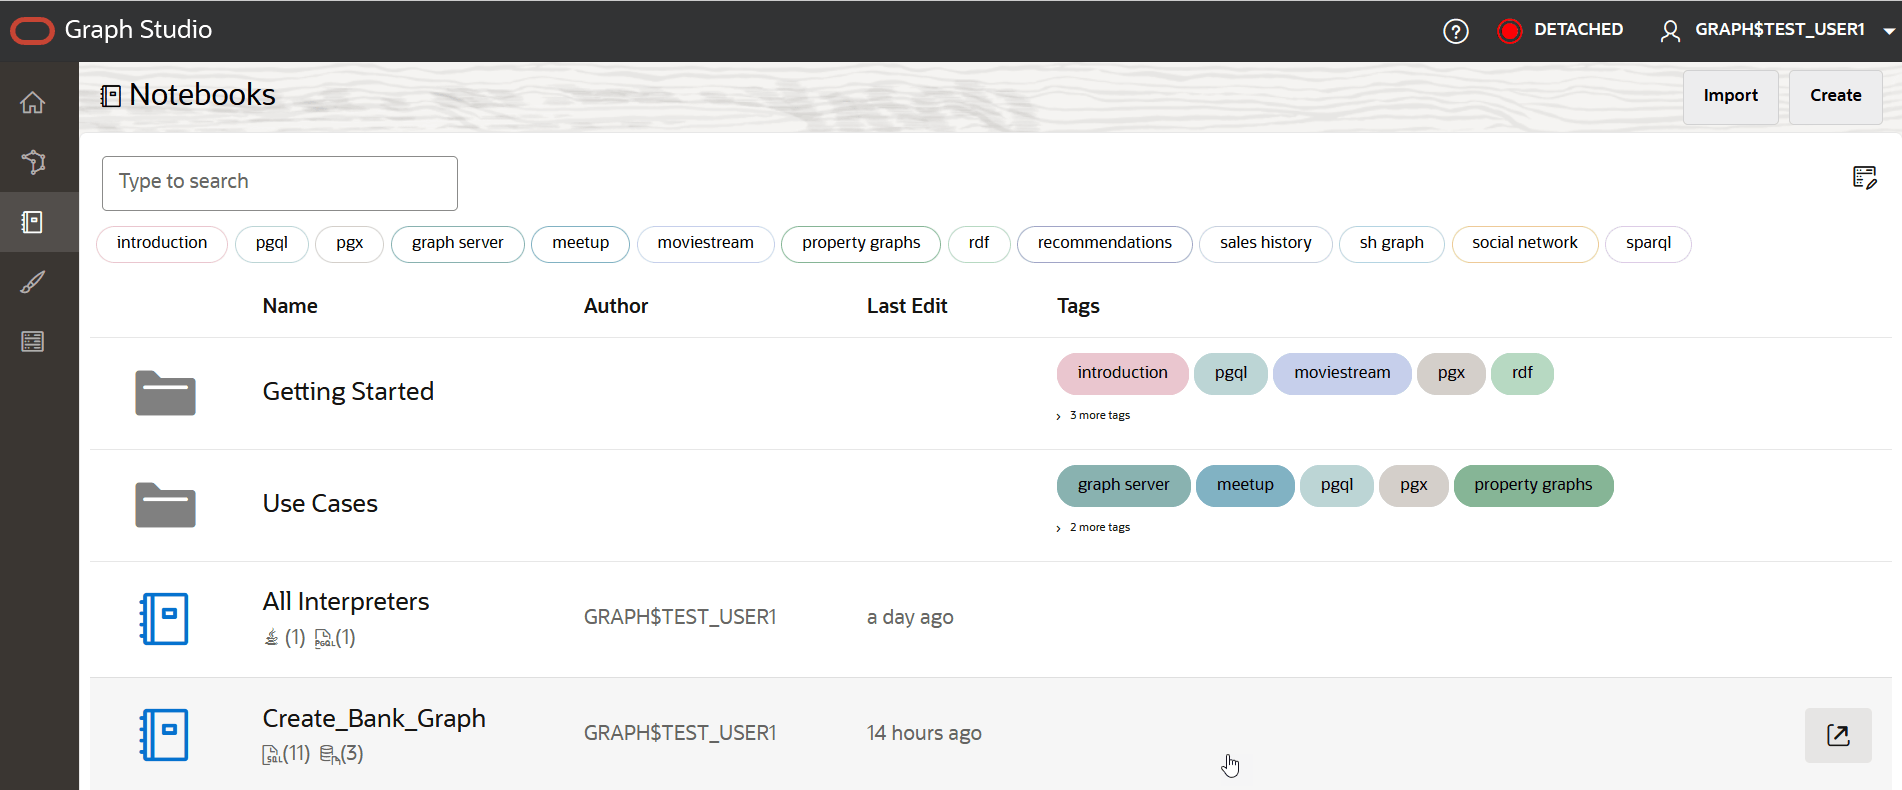Viewport: 1902px width, 790px height.
Task: Filter by sales history tag chip
Action: [x=1265, y=243]
